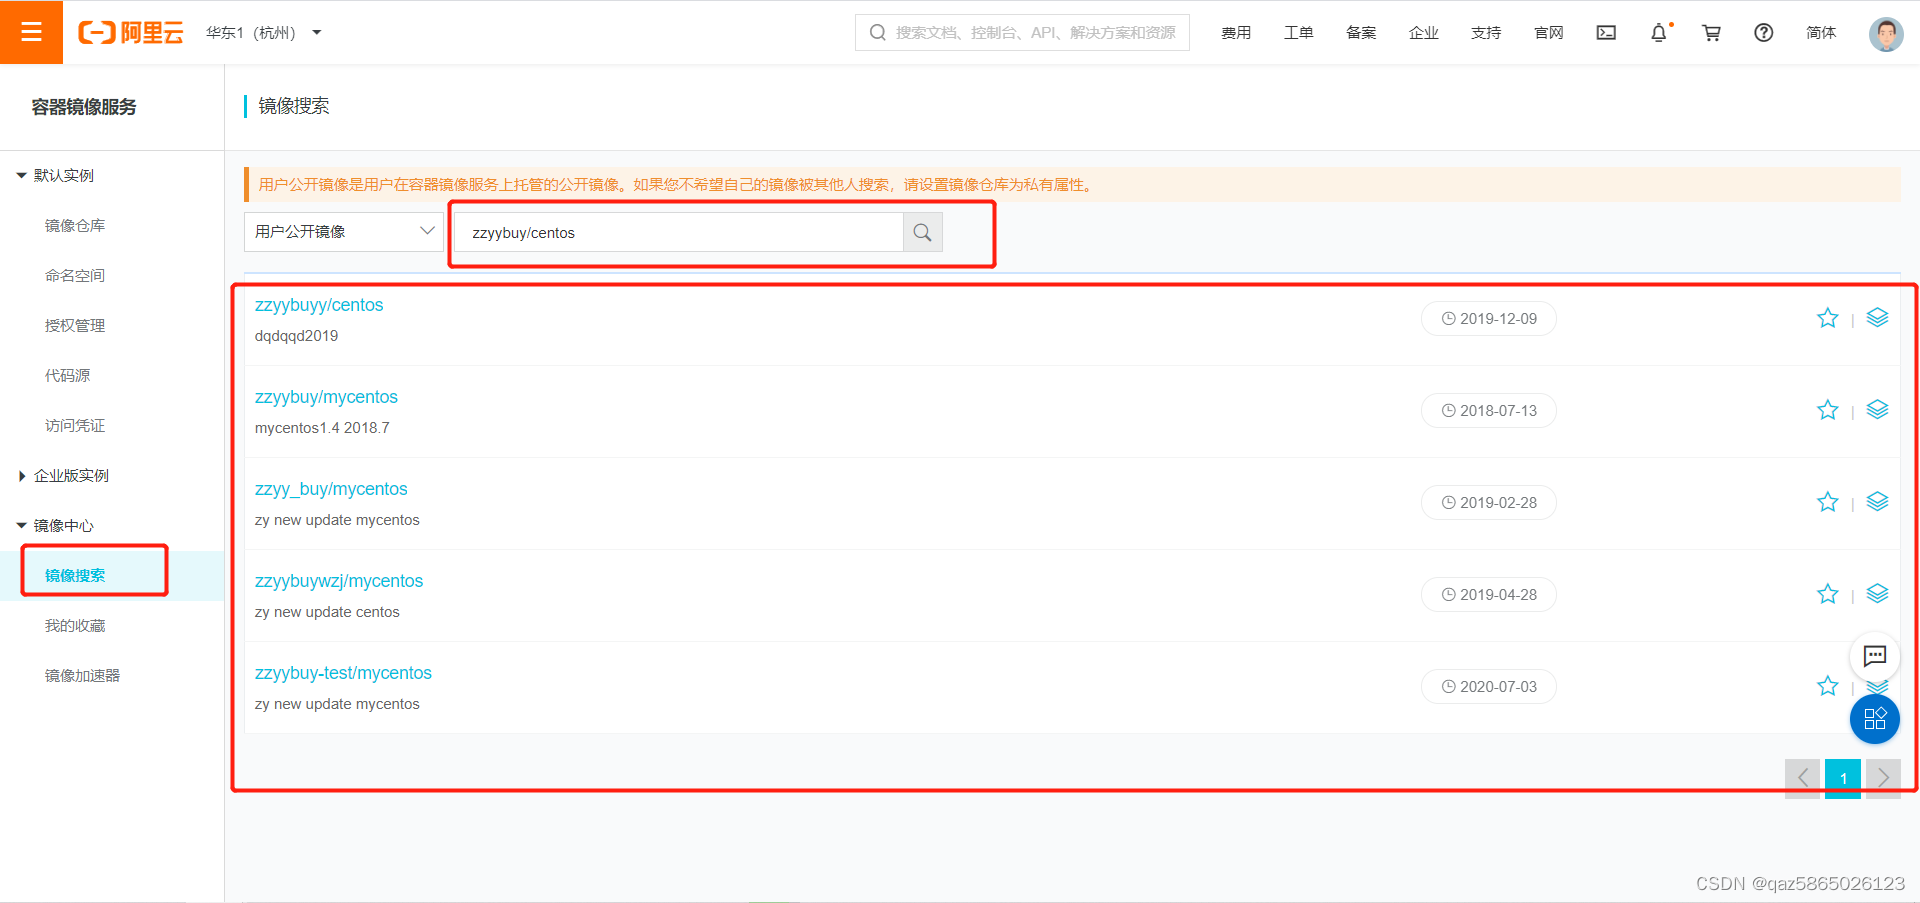Go to 镜像加速器

pos(82,676)
